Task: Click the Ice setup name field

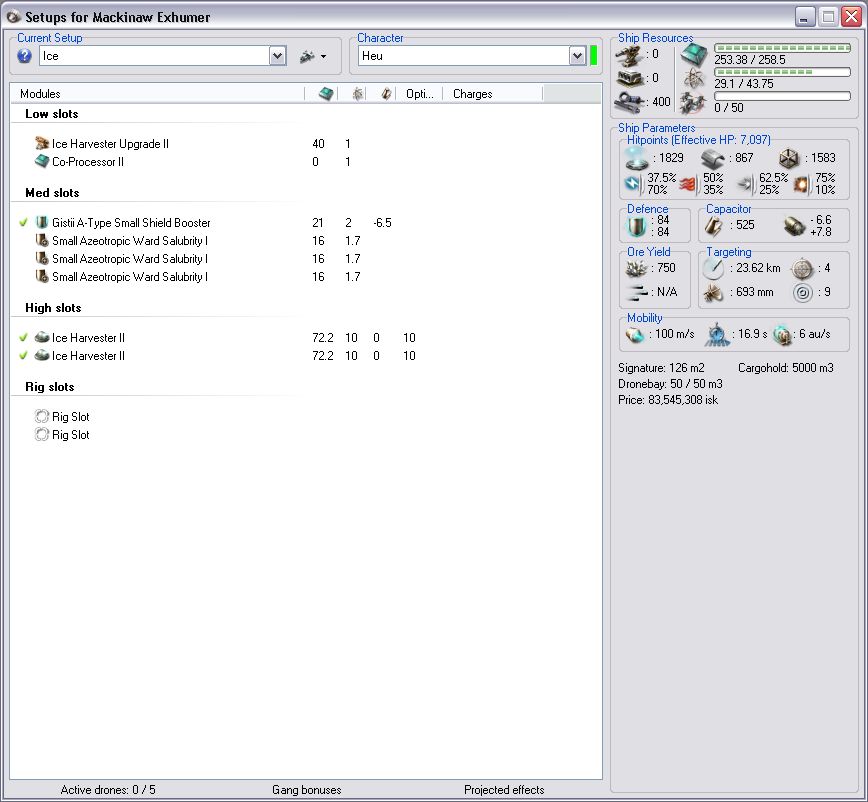Action: click(154, 56)
